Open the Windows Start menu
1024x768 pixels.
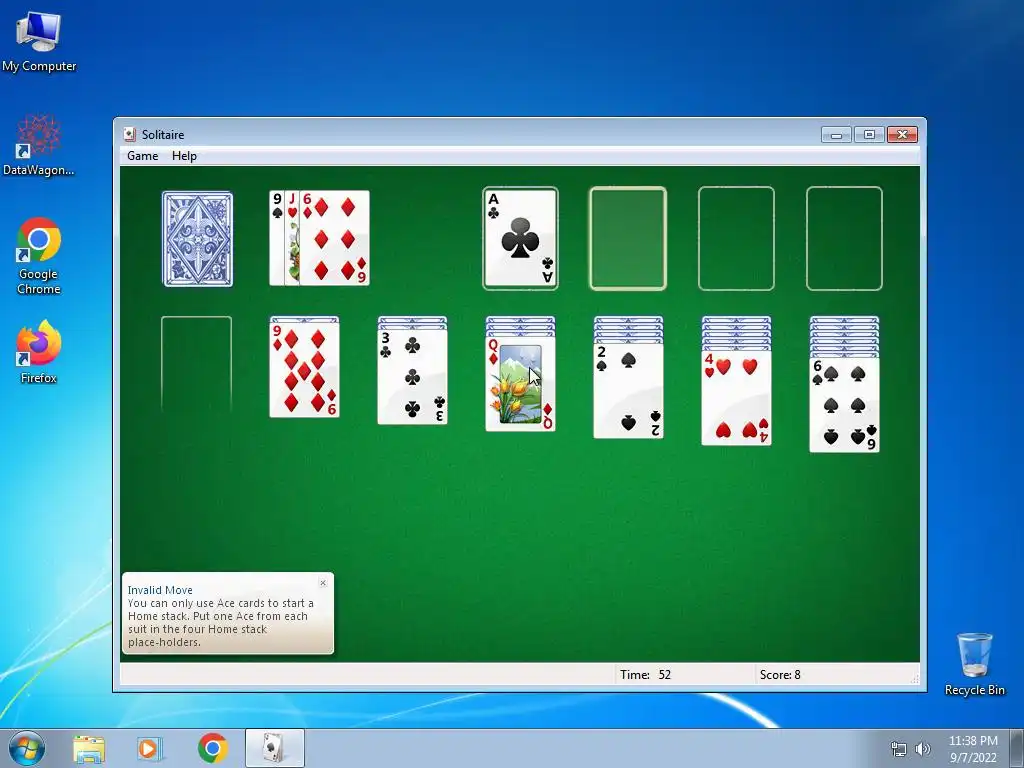(27, 748)
